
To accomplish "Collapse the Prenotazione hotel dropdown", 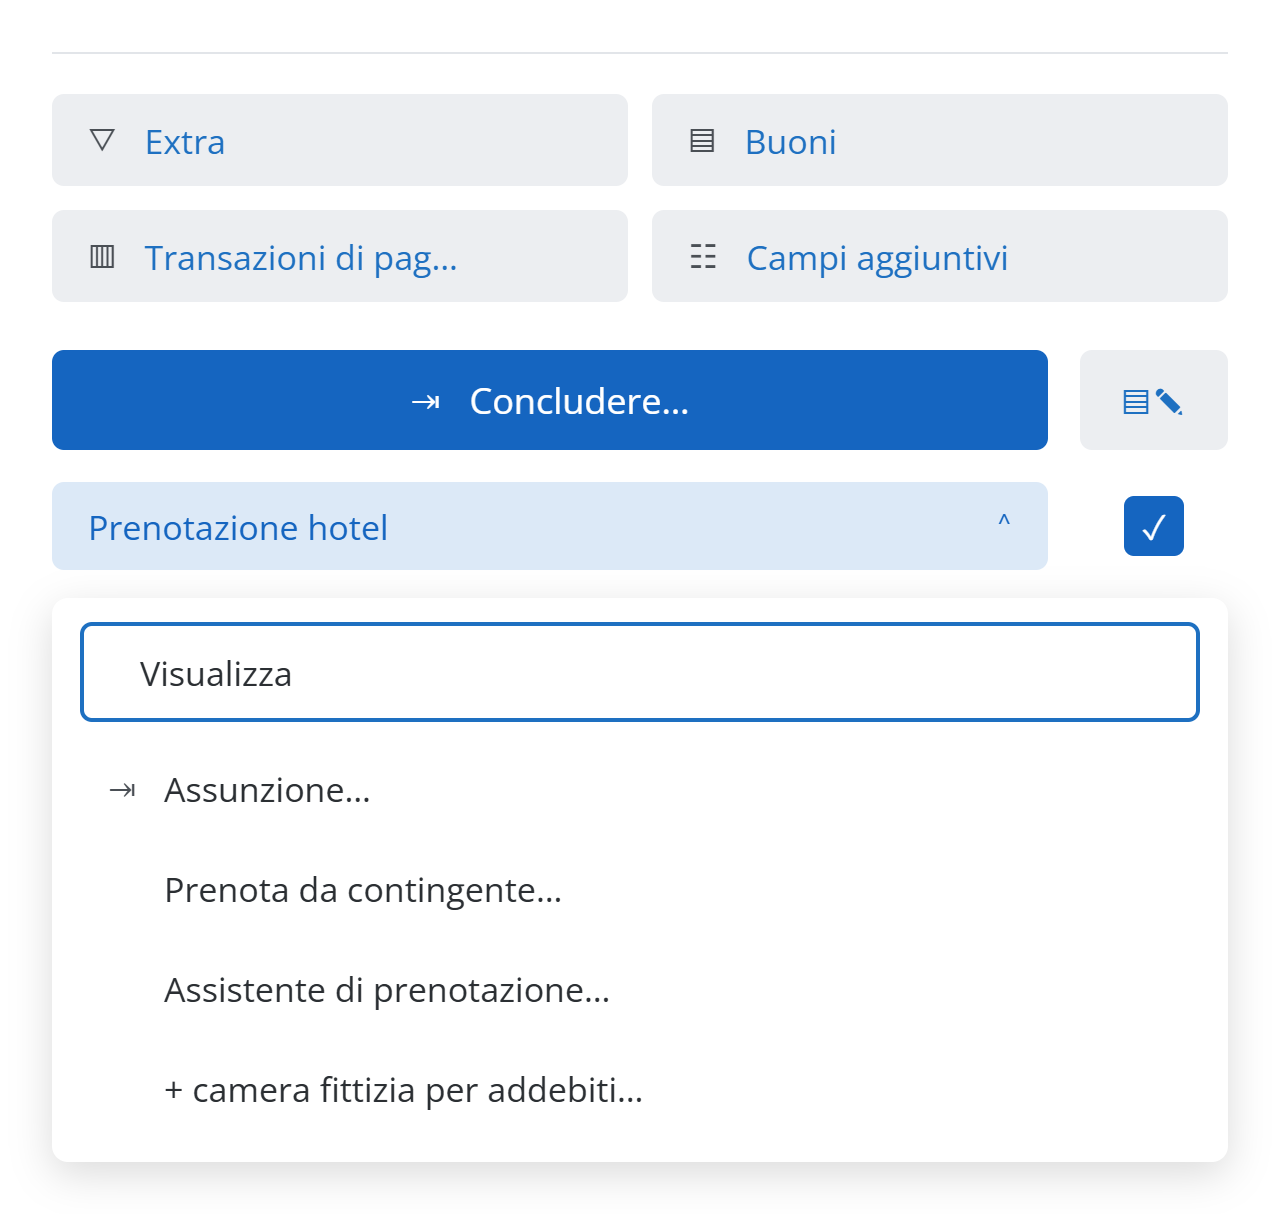I will 550,526.
